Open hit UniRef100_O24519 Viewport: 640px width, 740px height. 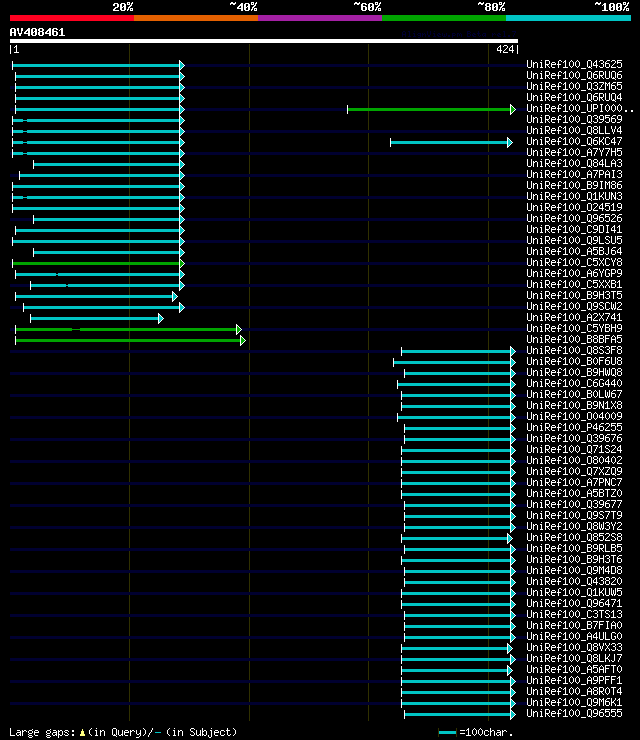pos(574,207)
